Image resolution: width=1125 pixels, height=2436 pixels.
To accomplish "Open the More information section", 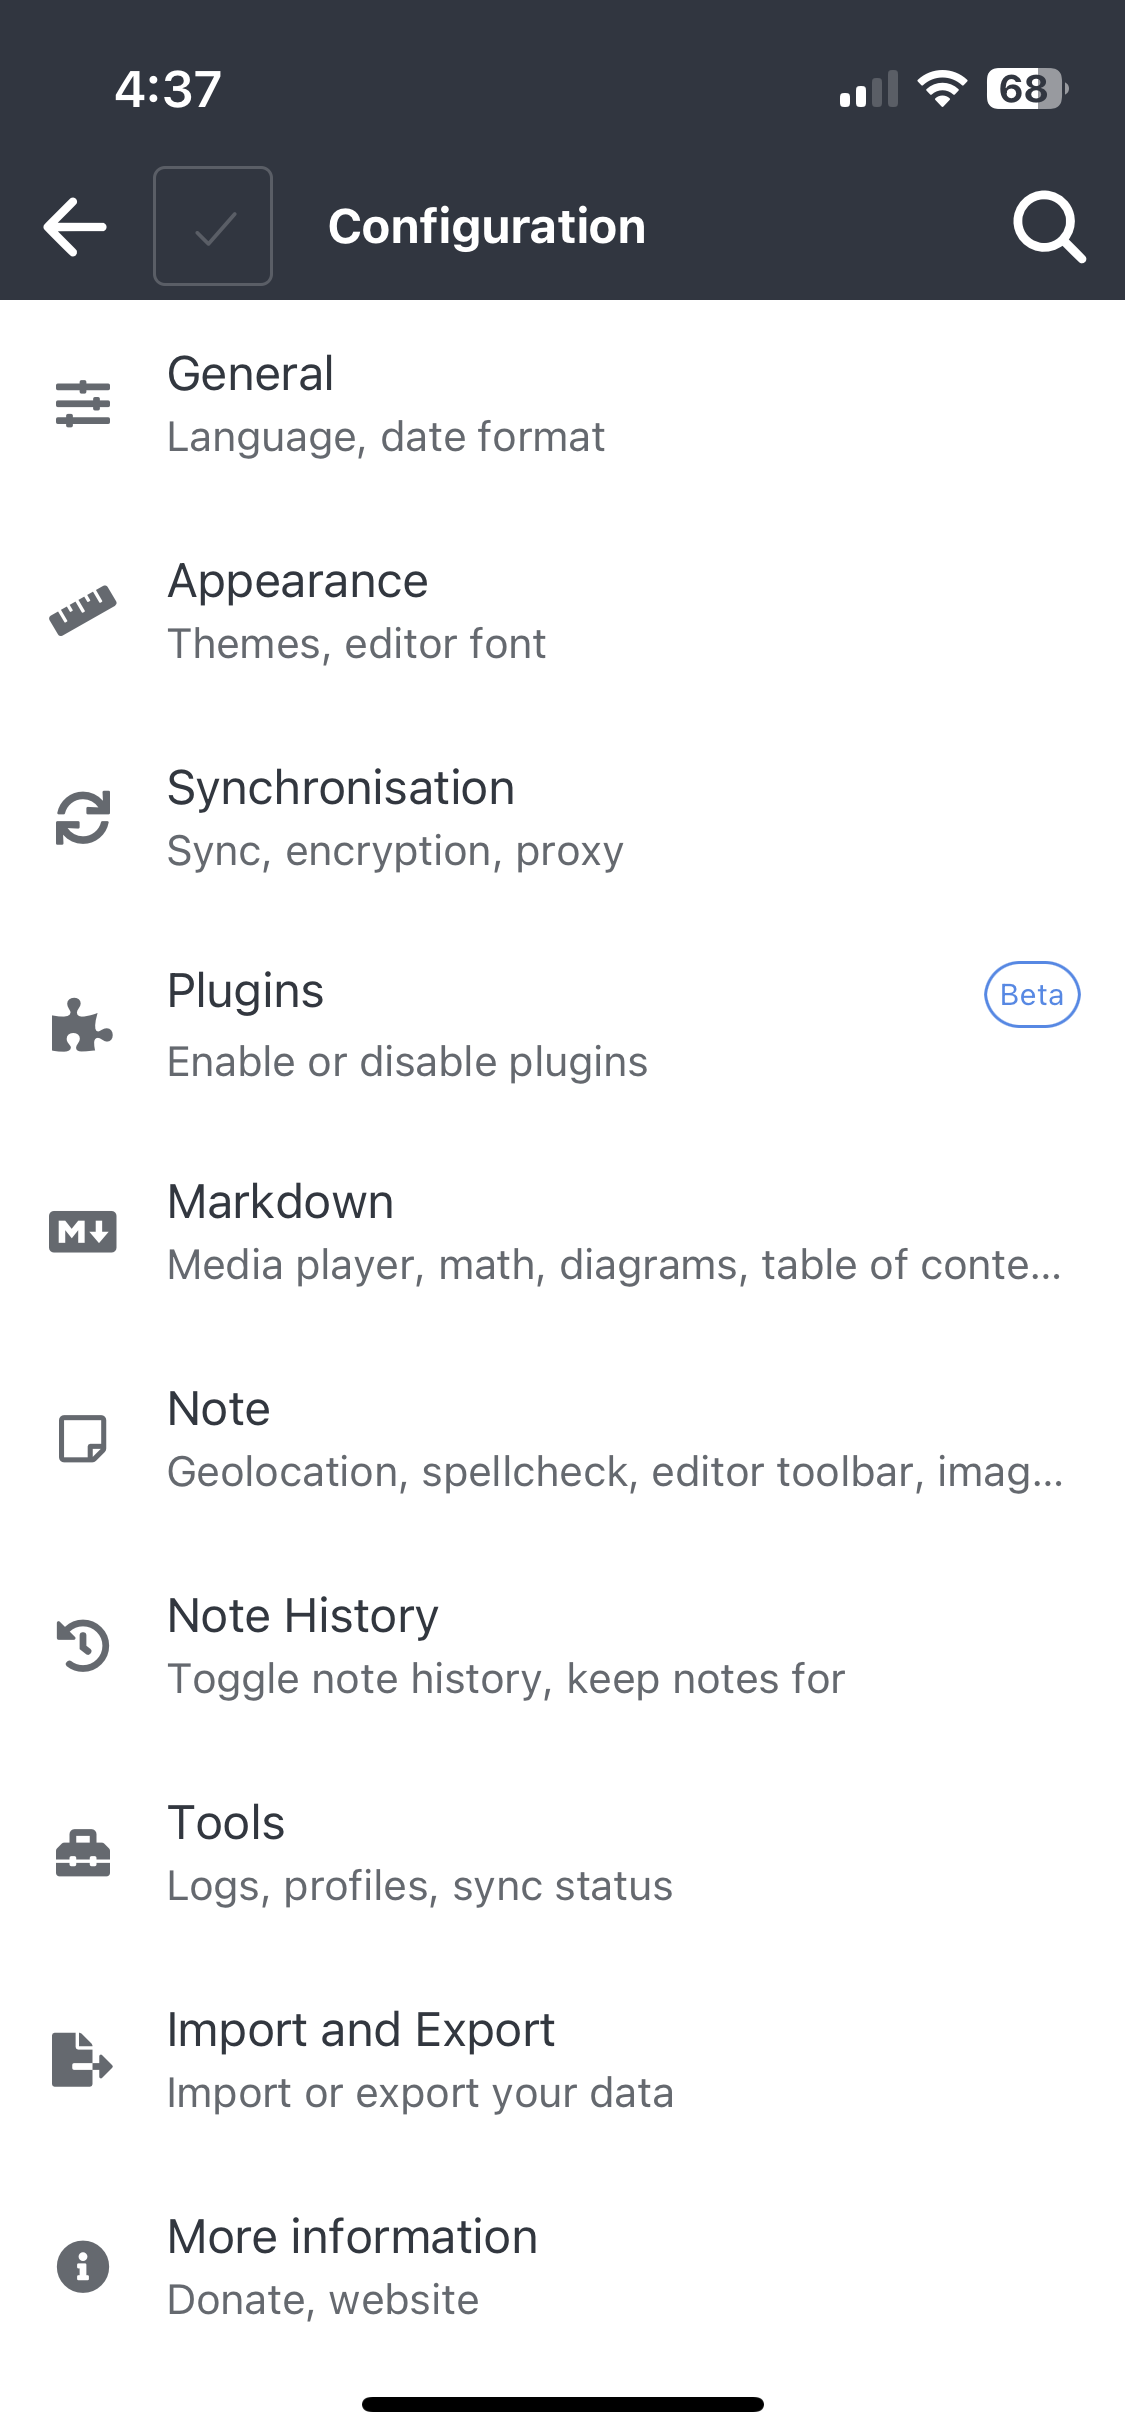I will (x=562, y=2267).
